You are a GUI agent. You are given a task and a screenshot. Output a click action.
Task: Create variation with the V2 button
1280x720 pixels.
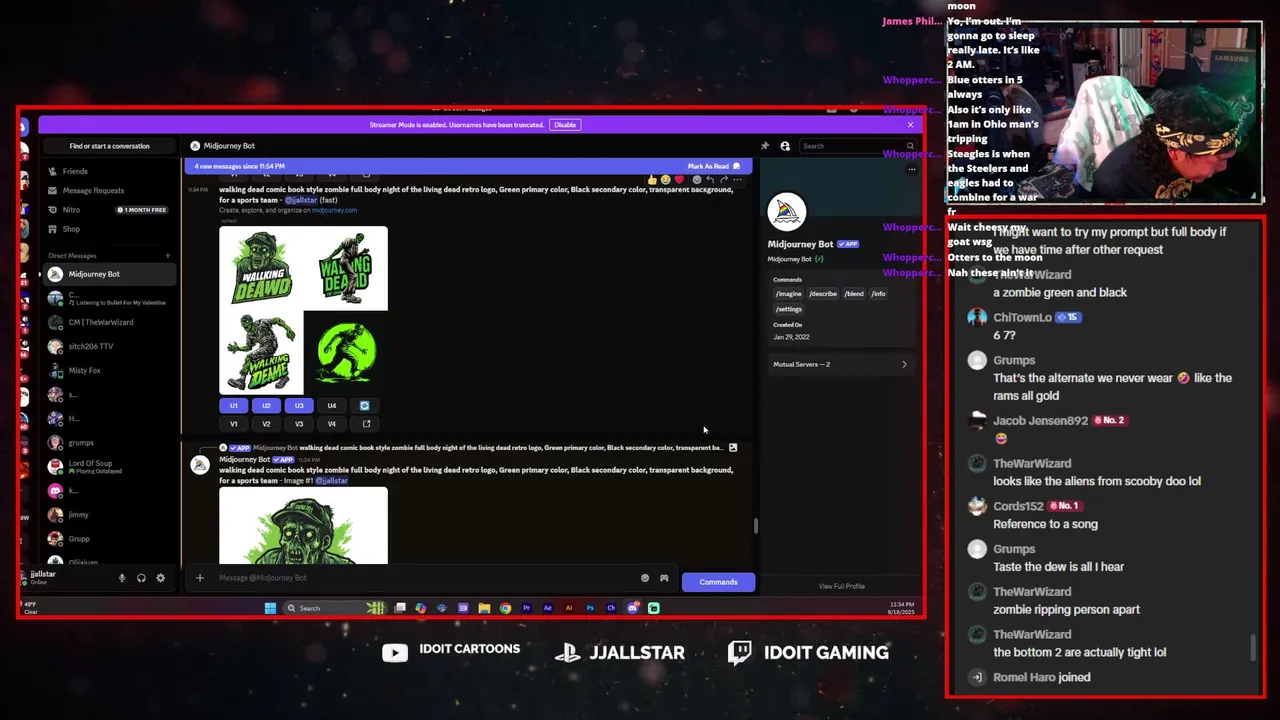(x=266, y=424)
